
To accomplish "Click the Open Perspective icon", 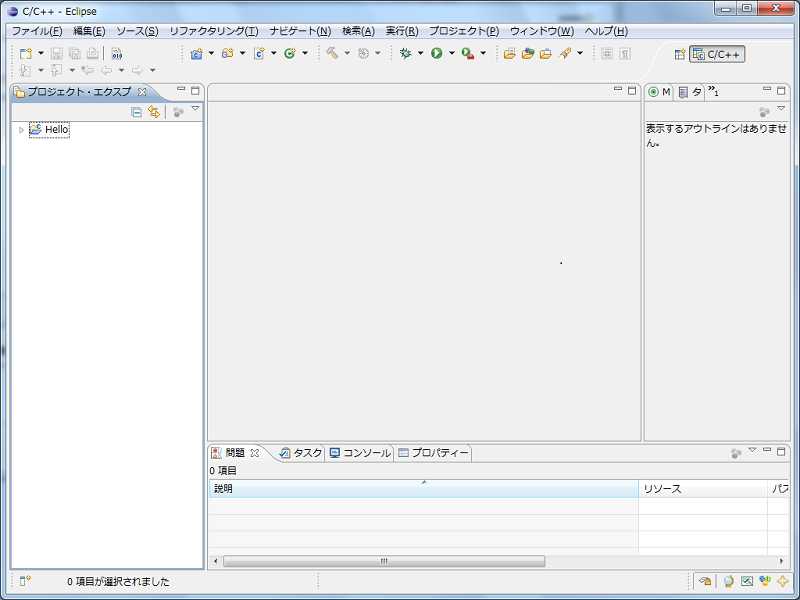I will pos(680,54).
